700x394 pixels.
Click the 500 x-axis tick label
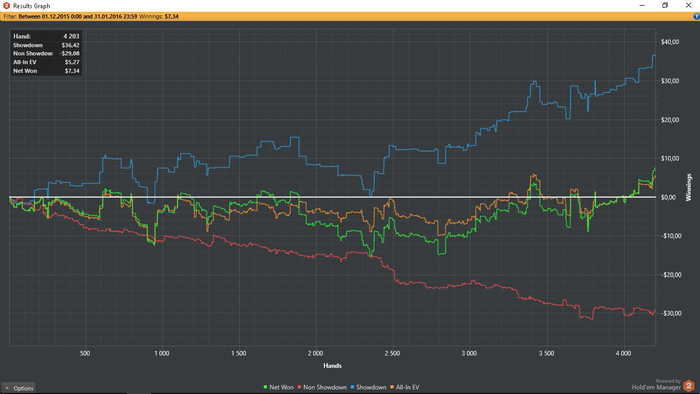click(x=85, y=353)
